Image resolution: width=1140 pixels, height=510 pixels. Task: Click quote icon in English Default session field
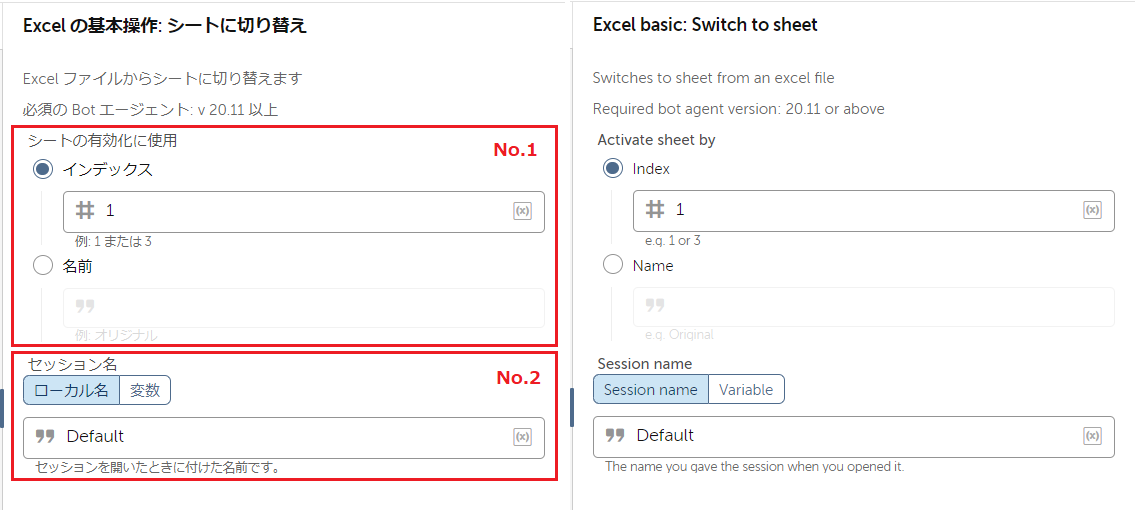click(614, 436)
